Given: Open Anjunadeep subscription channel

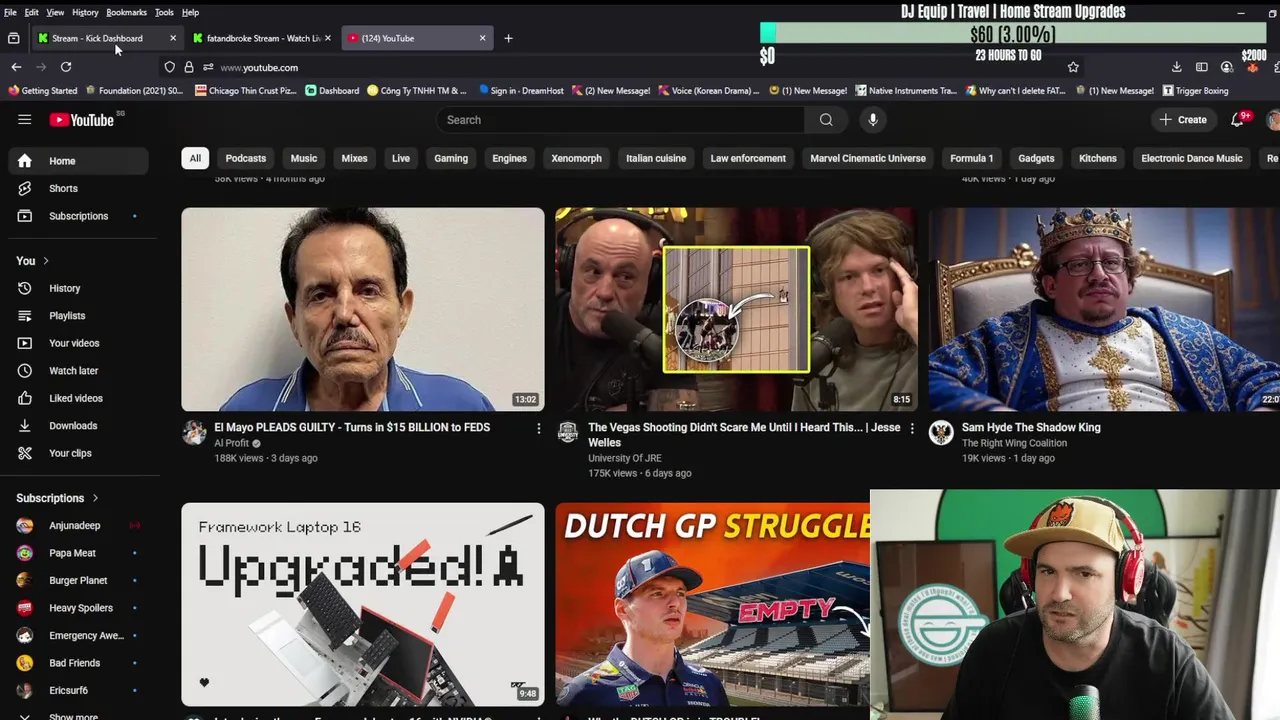Looking at the screenshot, I should [x=78, y=526].
